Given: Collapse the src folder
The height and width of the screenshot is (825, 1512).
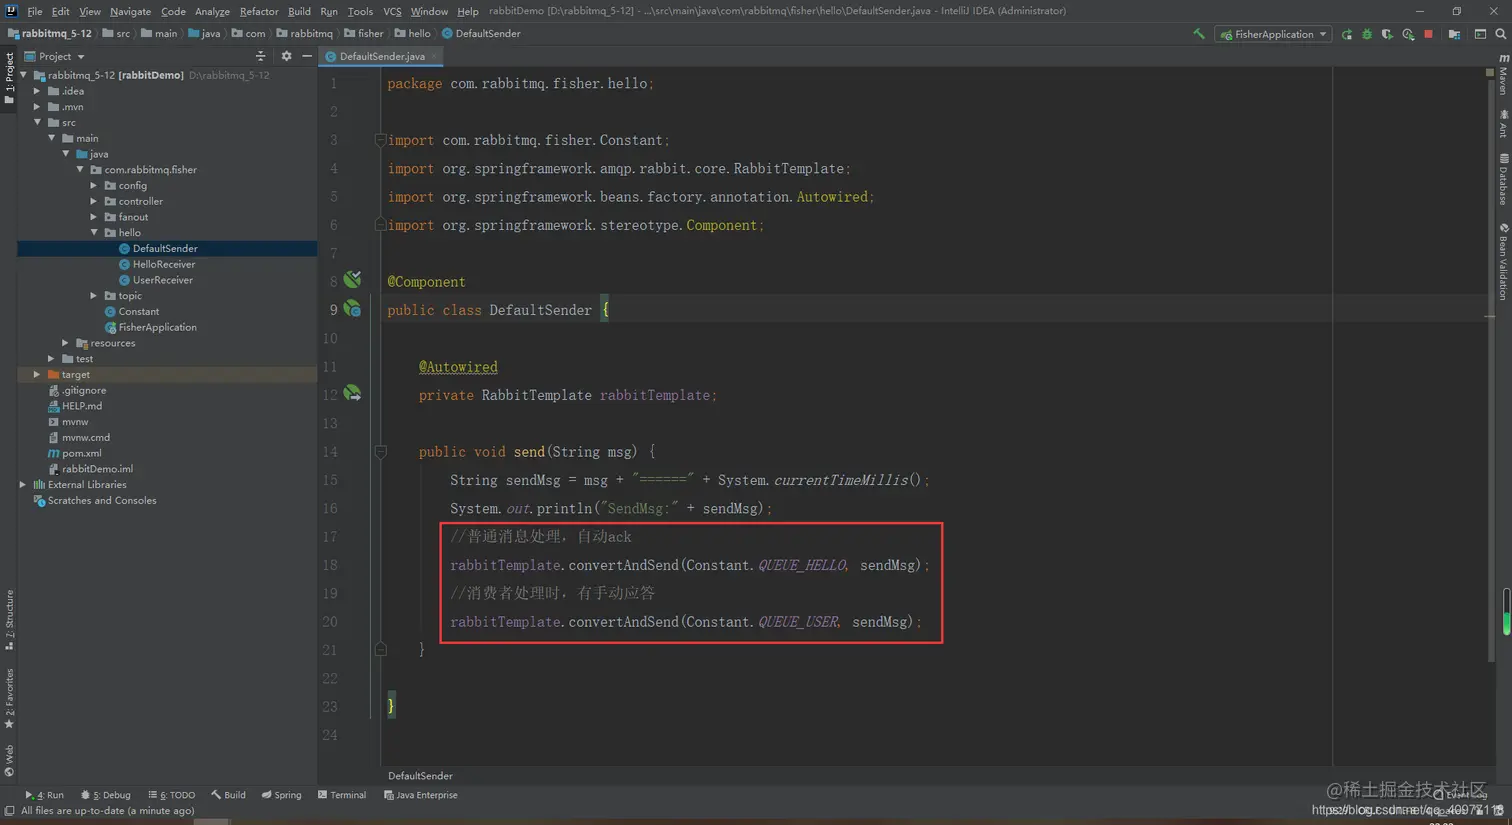Looking at the screenshot, I should tap(38, 122).
